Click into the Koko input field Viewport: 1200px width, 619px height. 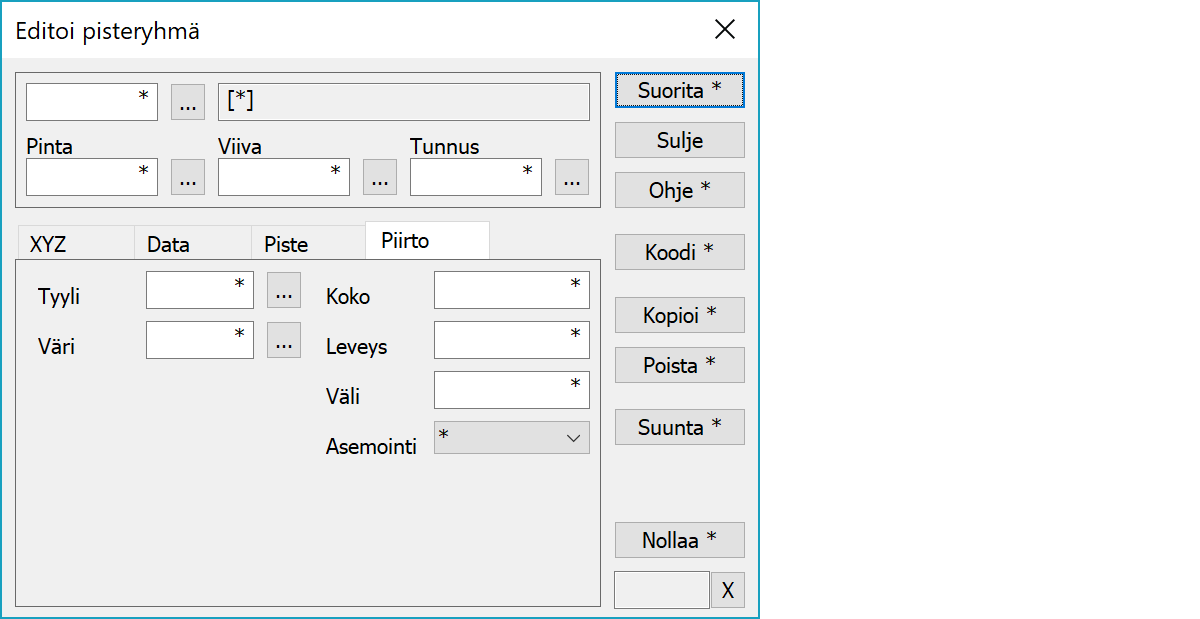click(x=511, y=290)
